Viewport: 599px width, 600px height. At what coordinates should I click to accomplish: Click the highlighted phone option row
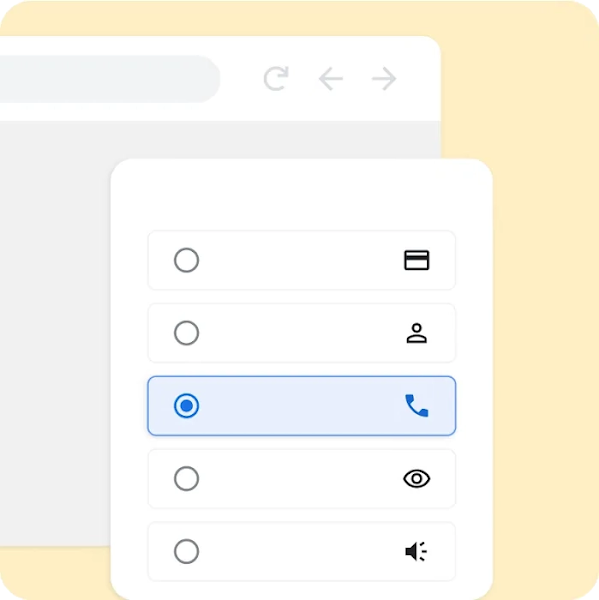(302, 406)
